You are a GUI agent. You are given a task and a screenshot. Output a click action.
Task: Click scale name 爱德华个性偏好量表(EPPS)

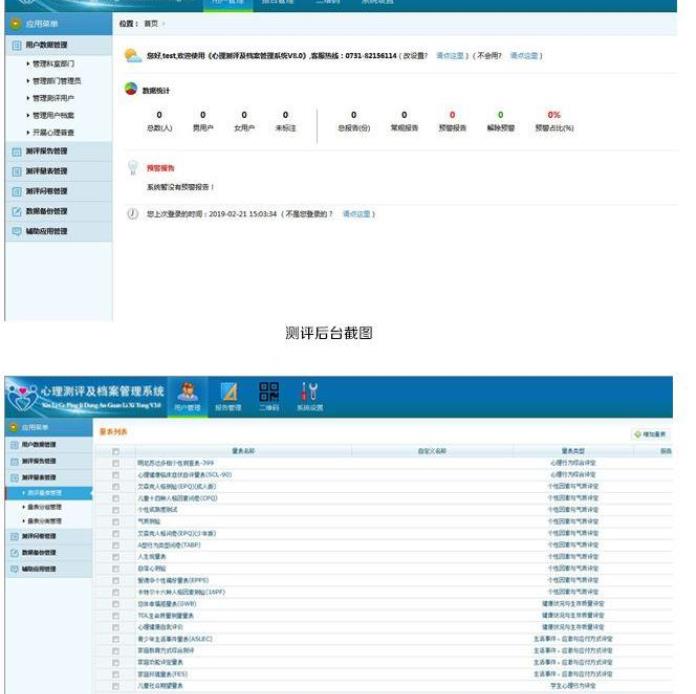pyautogui.click(x=173, y=580)
